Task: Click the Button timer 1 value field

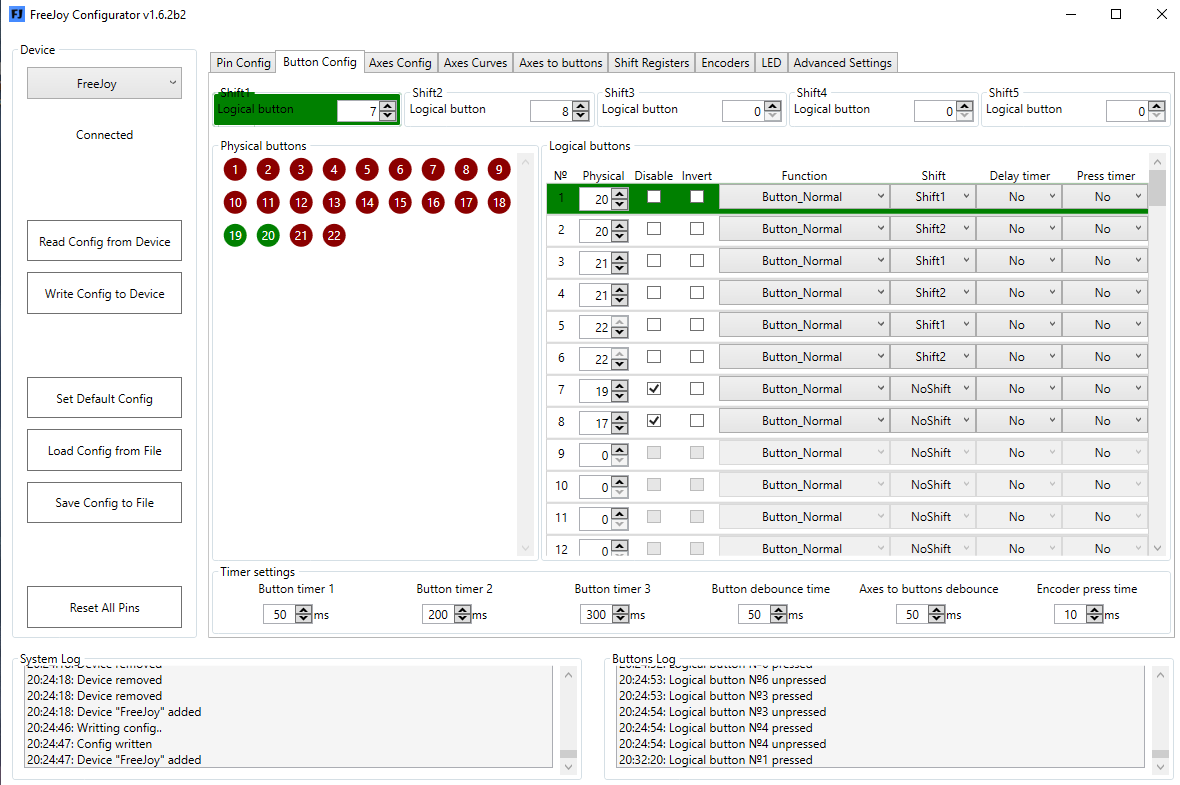Action: point(279,614)
